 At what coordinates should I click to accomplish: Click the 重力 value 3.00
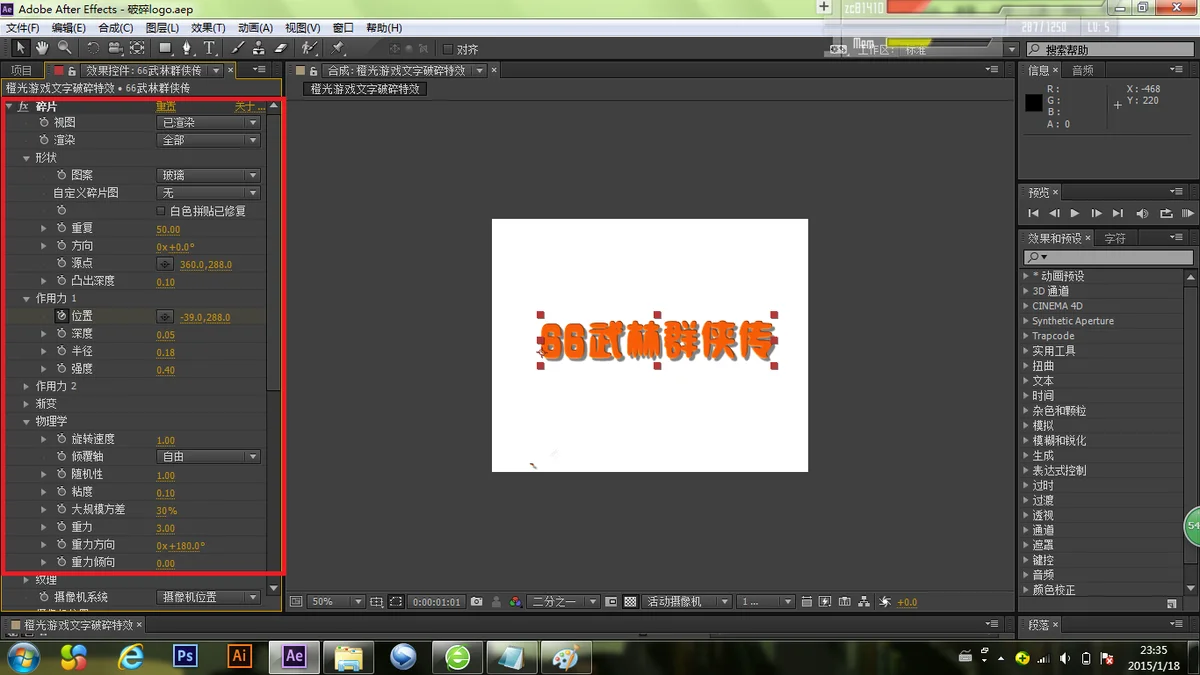[x=166, y=528]
